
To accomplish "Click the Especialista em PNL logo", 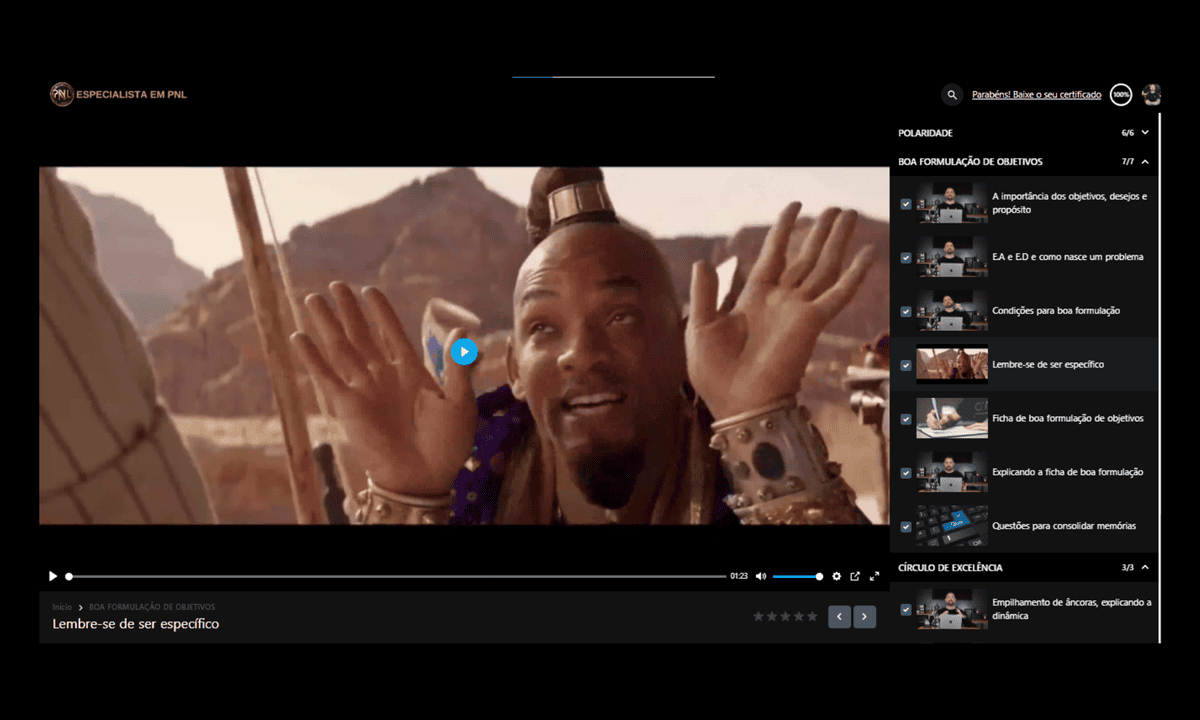I will 119,95.
